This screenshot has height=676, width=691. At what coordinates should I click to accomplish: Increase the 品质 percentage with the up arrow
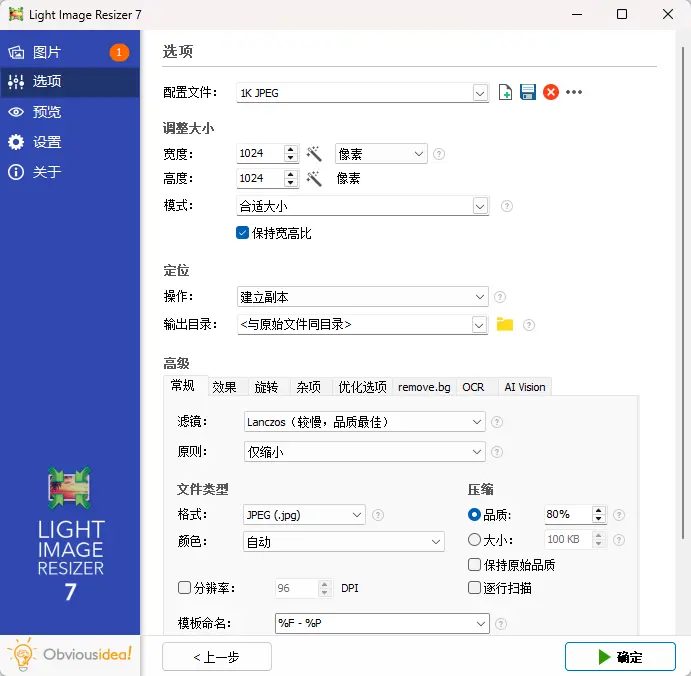pos(598,510)
